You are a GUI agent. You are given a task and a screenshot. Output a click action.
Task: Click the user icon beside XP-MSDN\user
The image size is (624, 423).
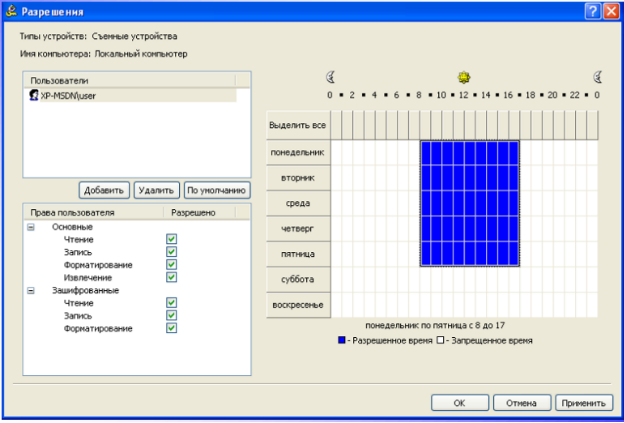[x=34, y=95]
